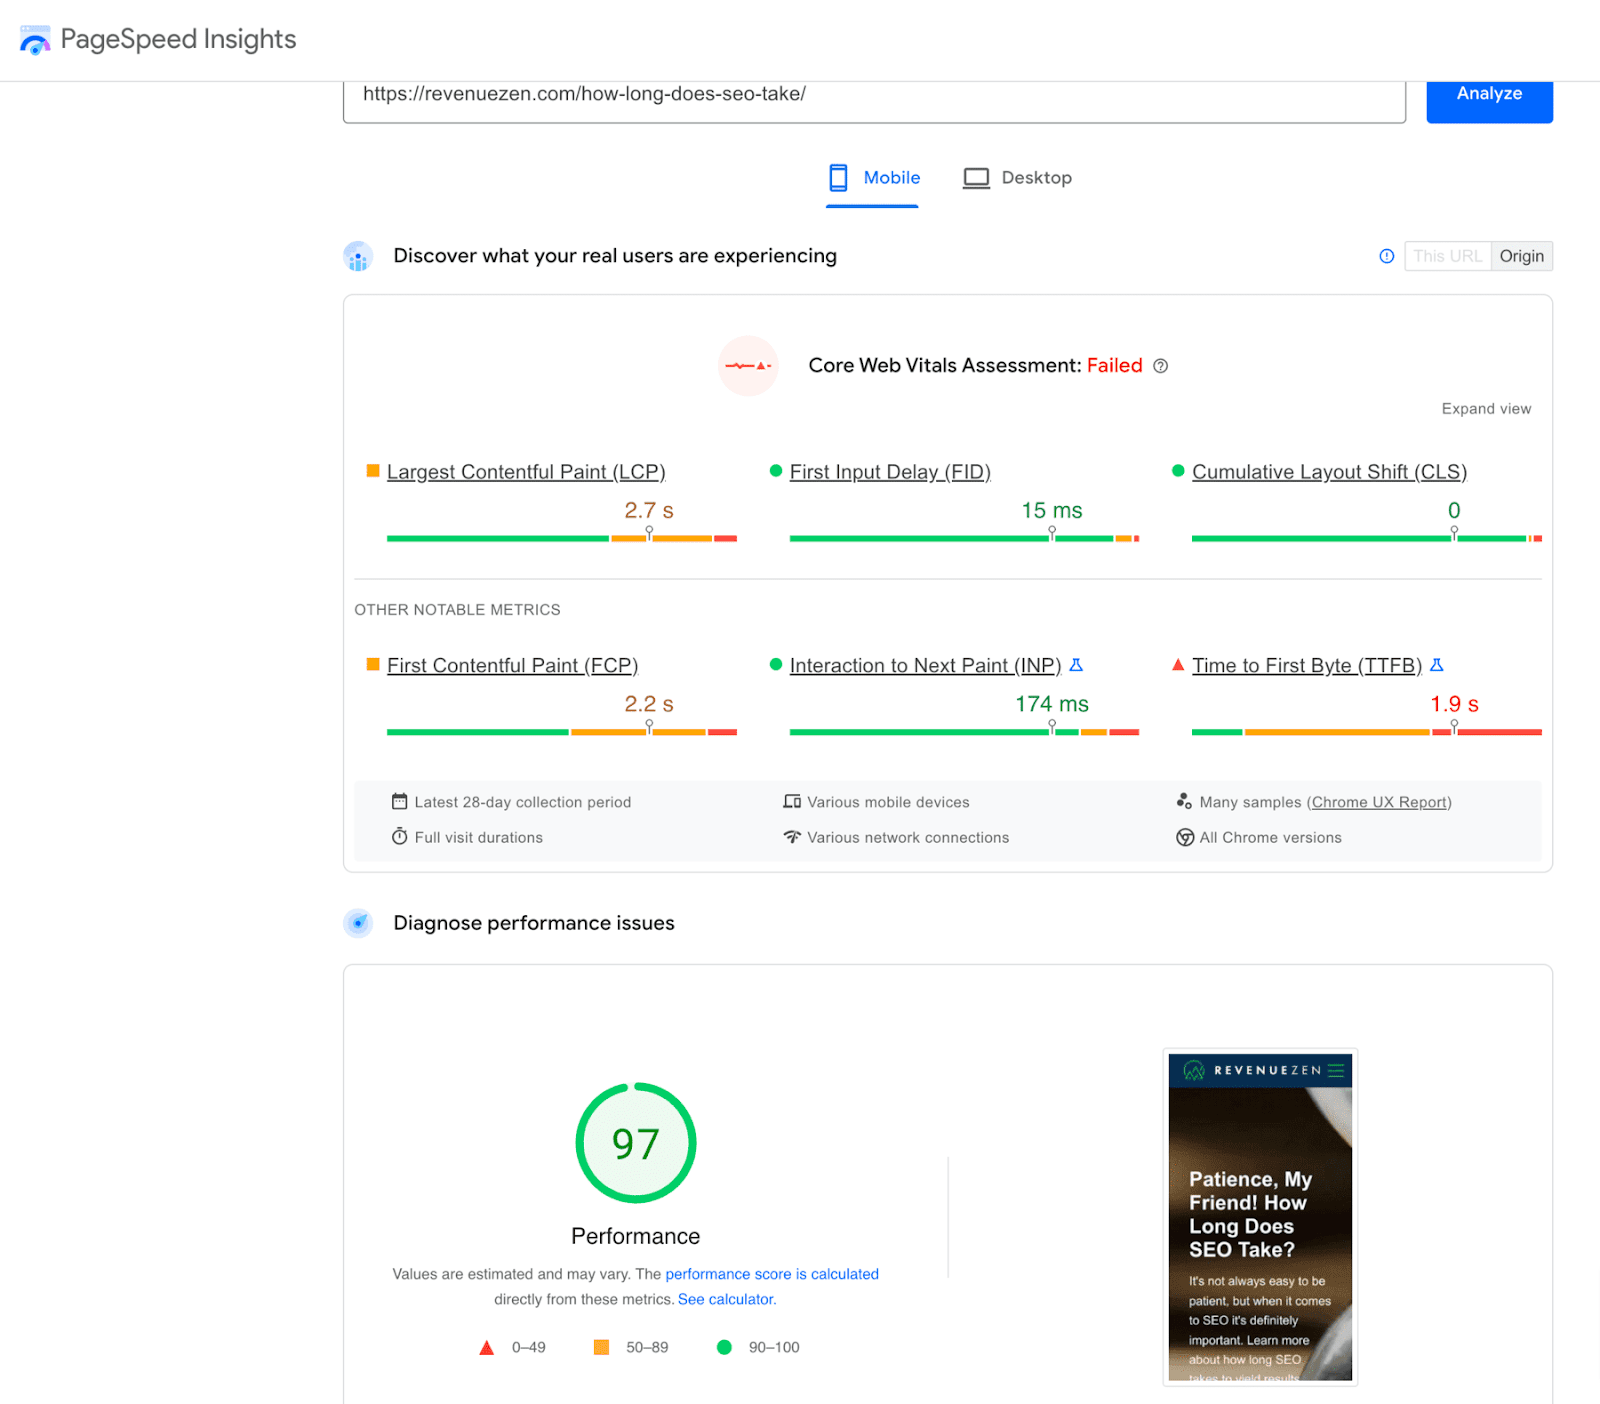Click the real users experience section icon
The height and width of the screenshot is (1404, 1600).
358,257
